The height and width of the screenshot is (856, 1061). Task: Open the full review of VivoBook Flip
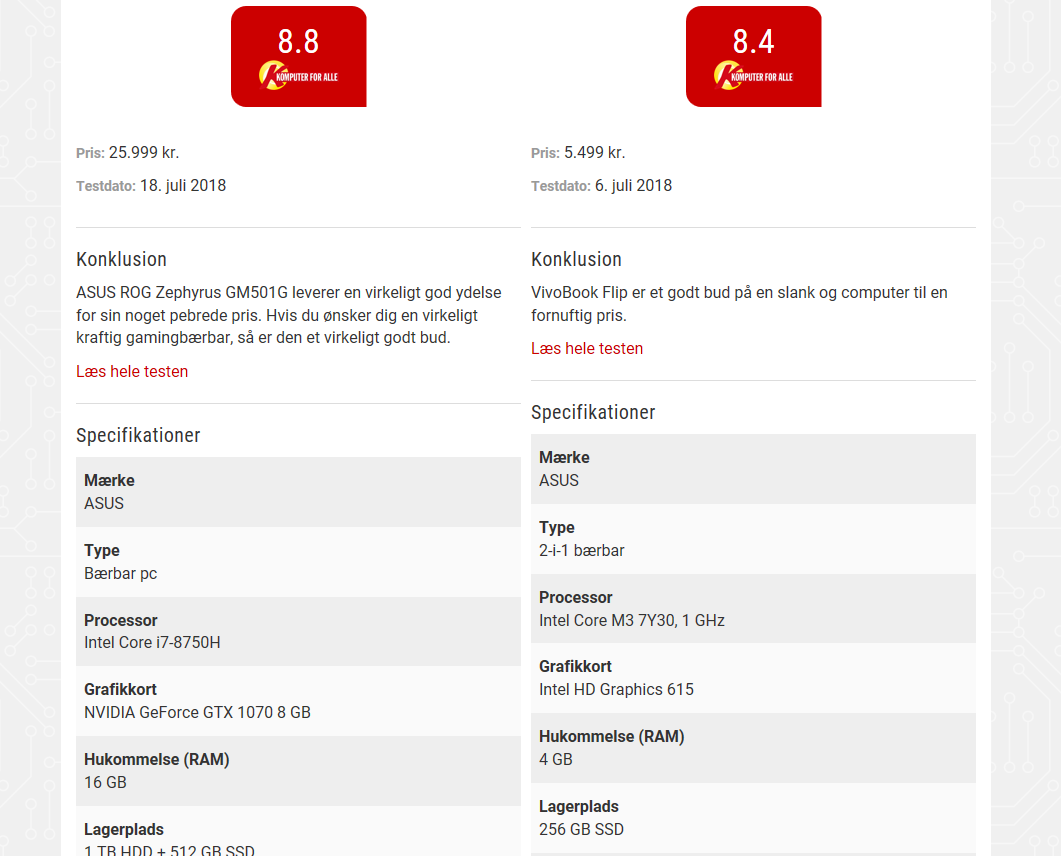pos(587,348)
